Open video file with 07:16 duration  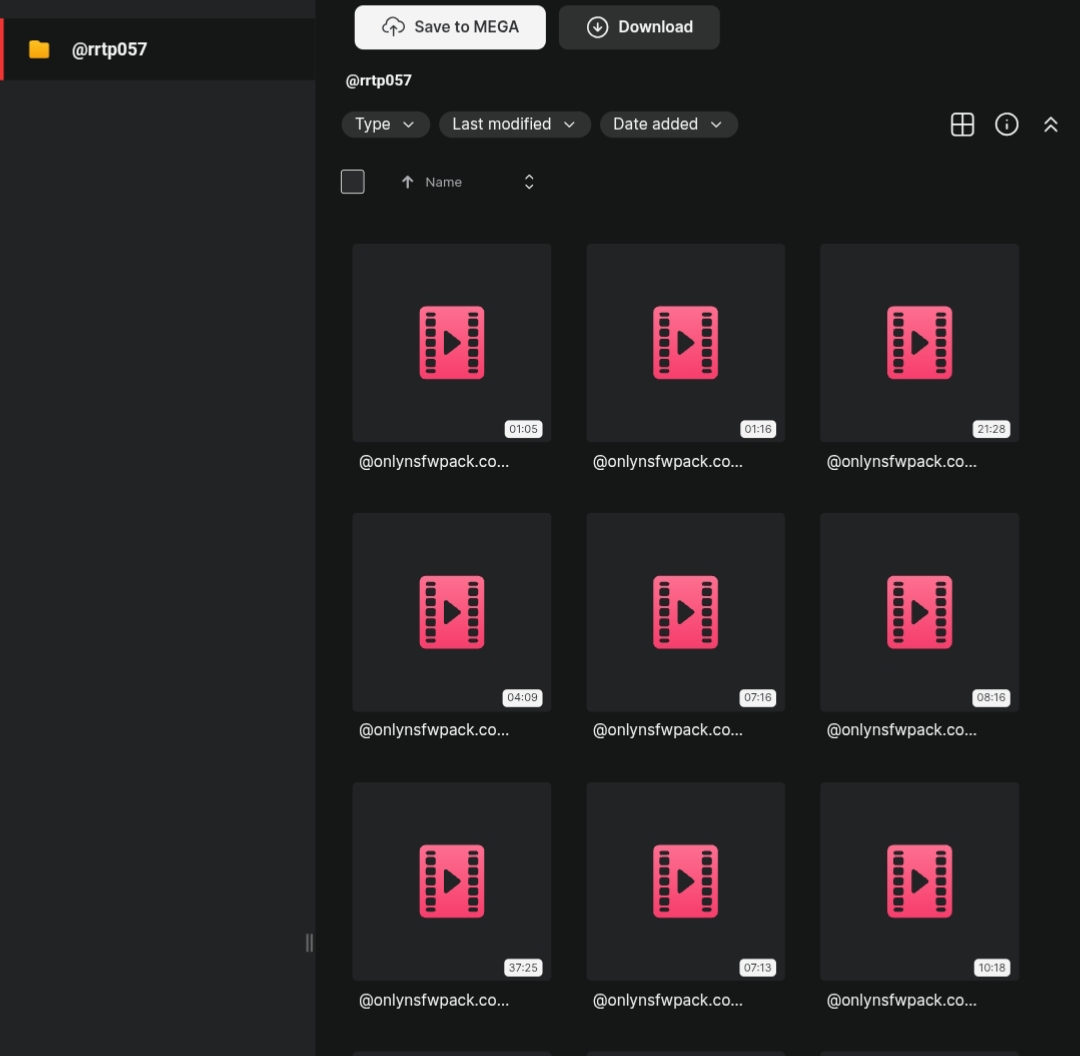point(685,612)
